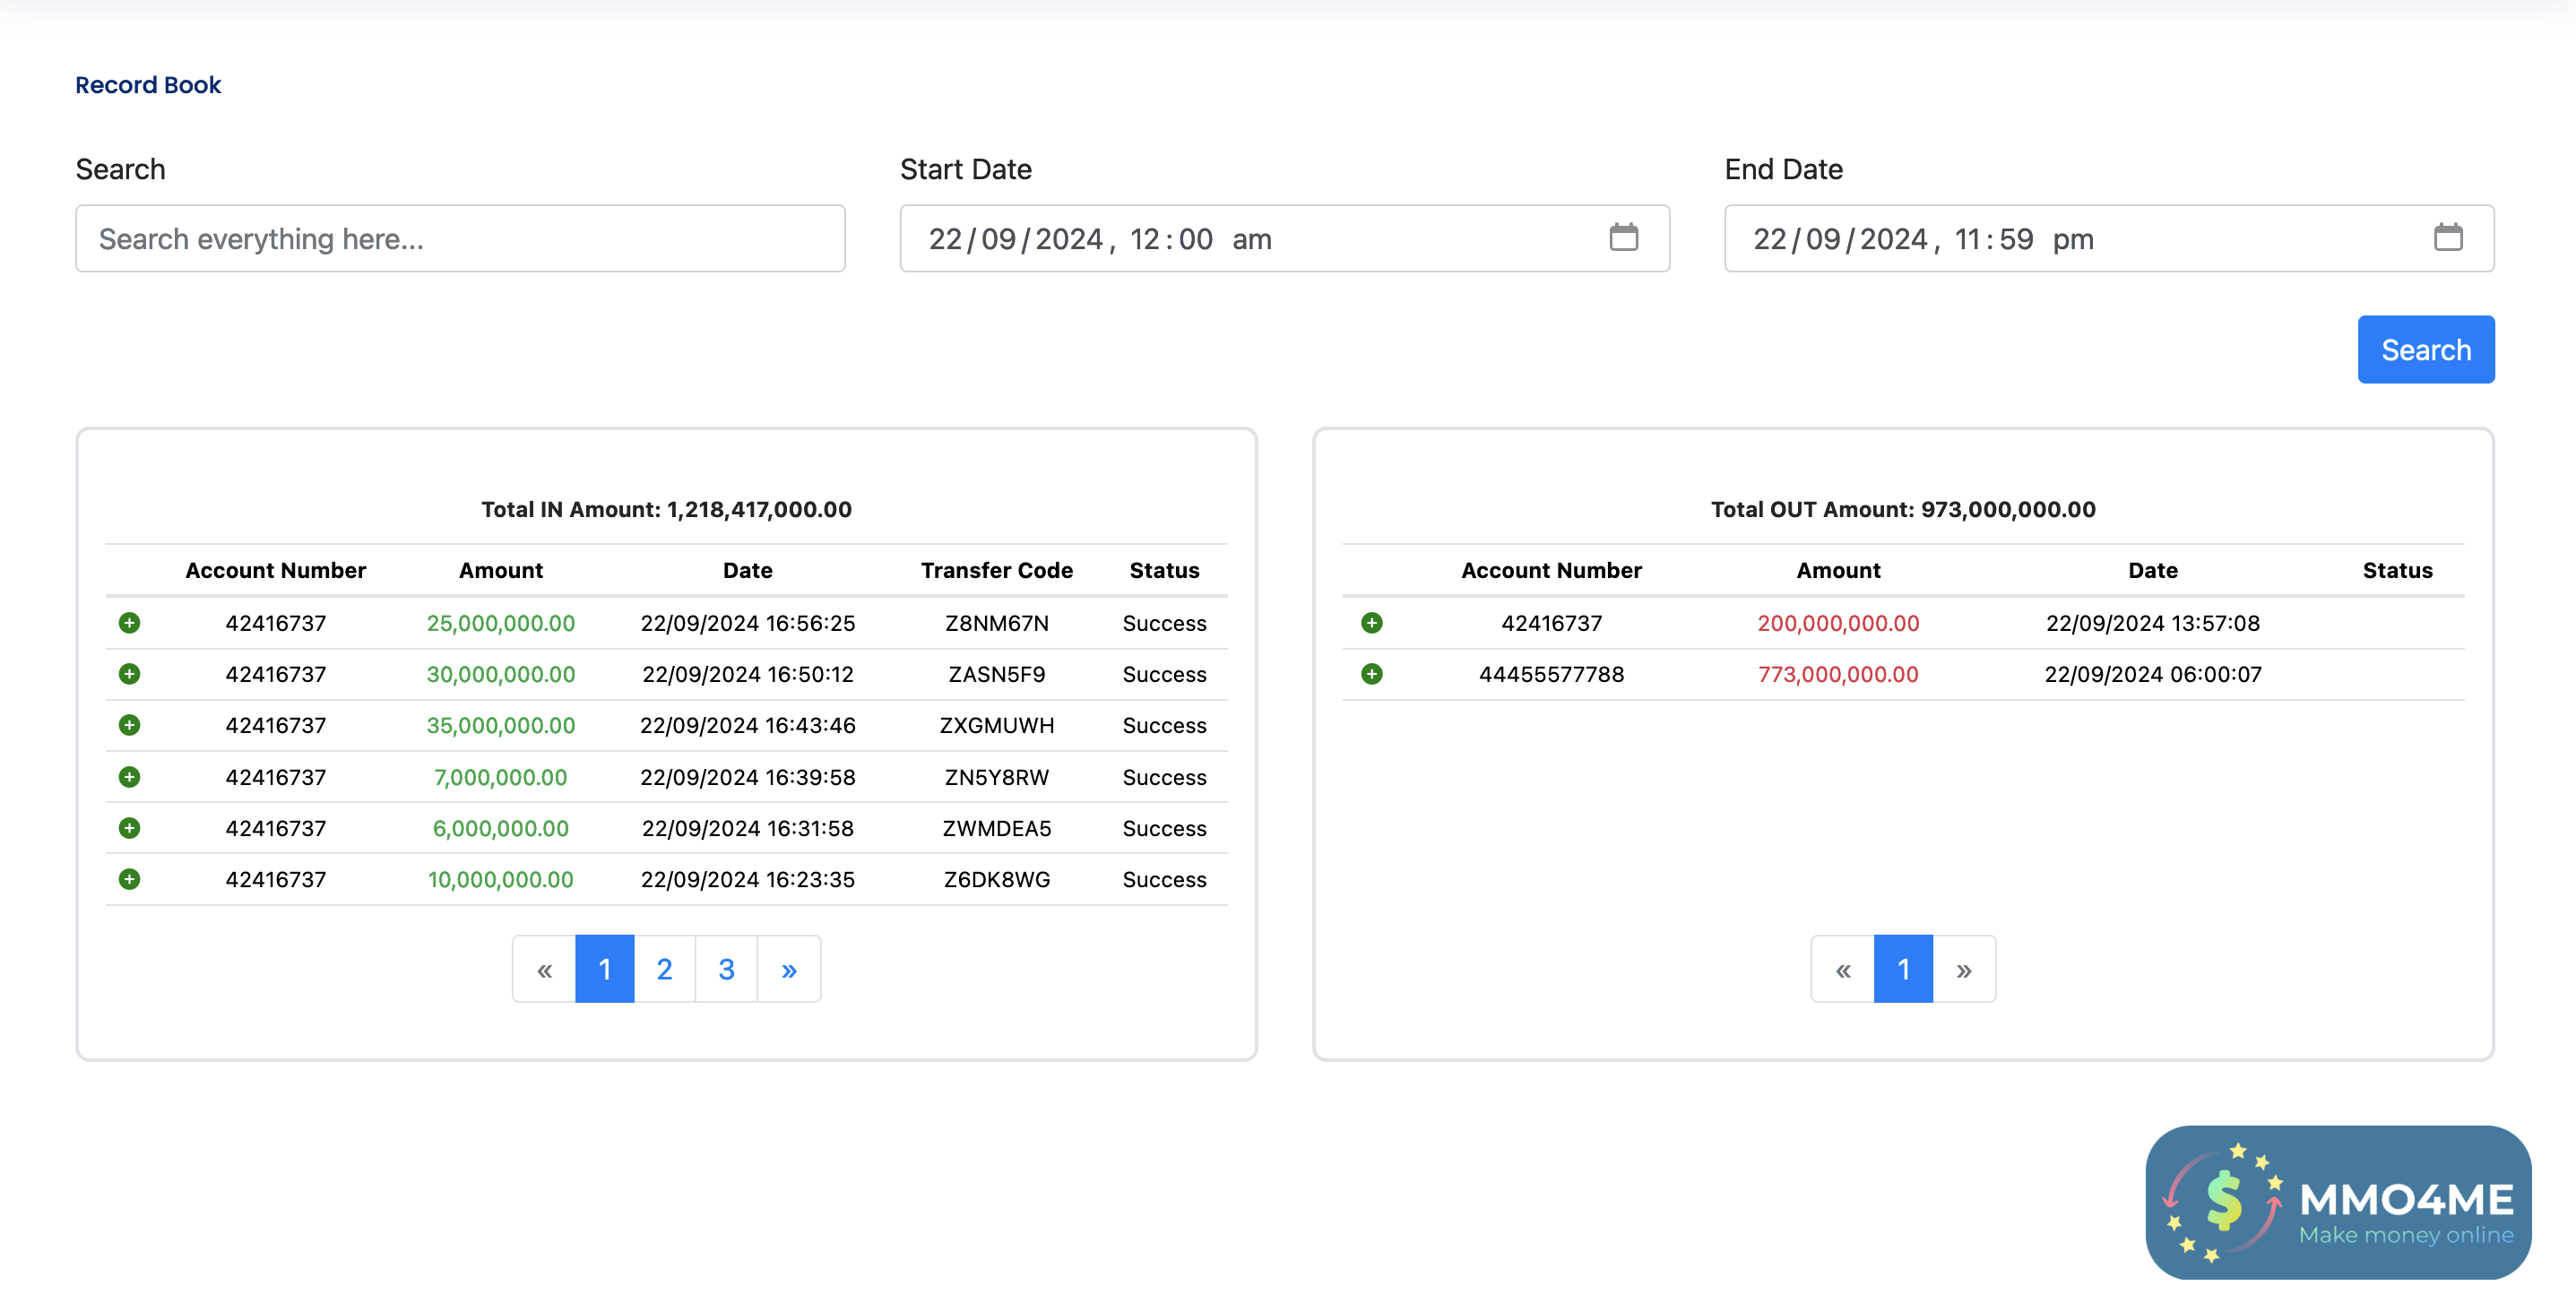The width and height of the screenshot is (2576, 1303).
Task: Click the IN table Amount column header
Action: tap(501, 571)
